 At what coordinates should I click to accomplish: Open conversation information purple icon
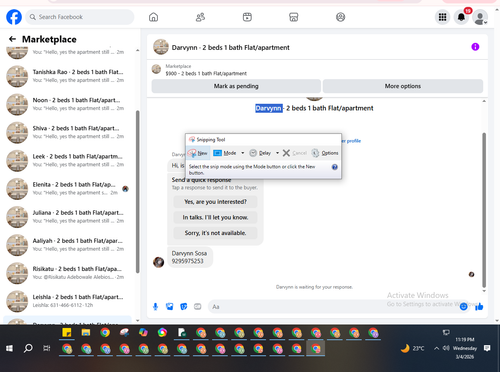475,47
